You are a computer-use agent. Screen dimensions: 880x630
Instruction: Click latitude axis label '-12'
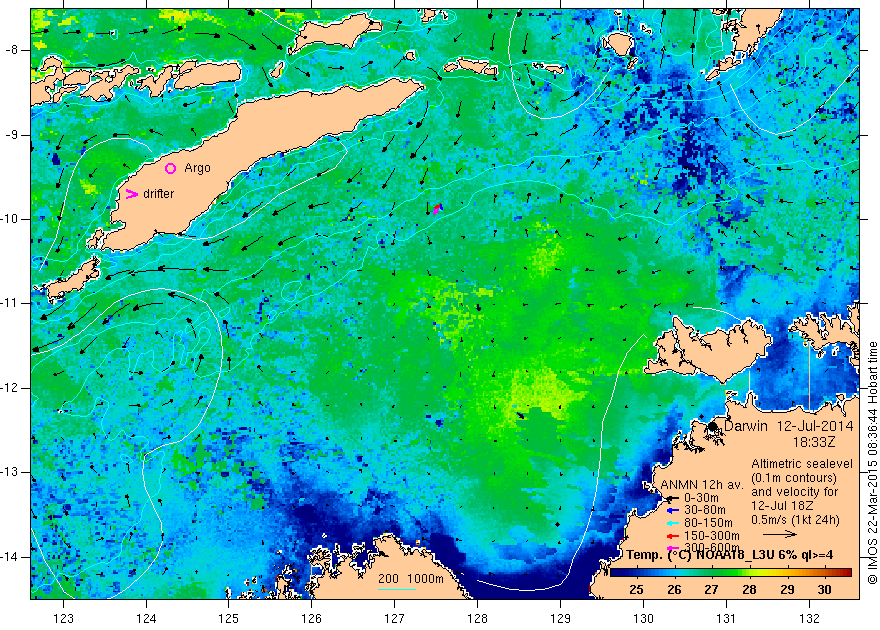10,388
